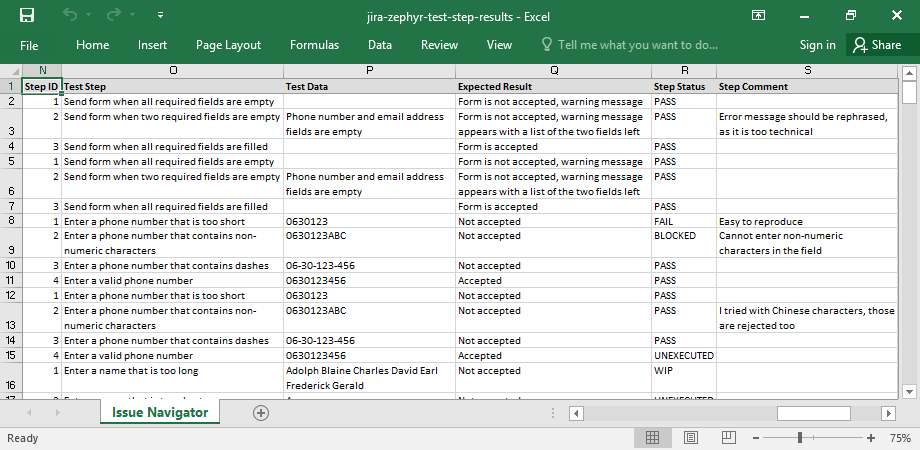Screen dimensions: 920x450
Task: Click the zoom out minus icon
Action: click(x=758, y=438)
